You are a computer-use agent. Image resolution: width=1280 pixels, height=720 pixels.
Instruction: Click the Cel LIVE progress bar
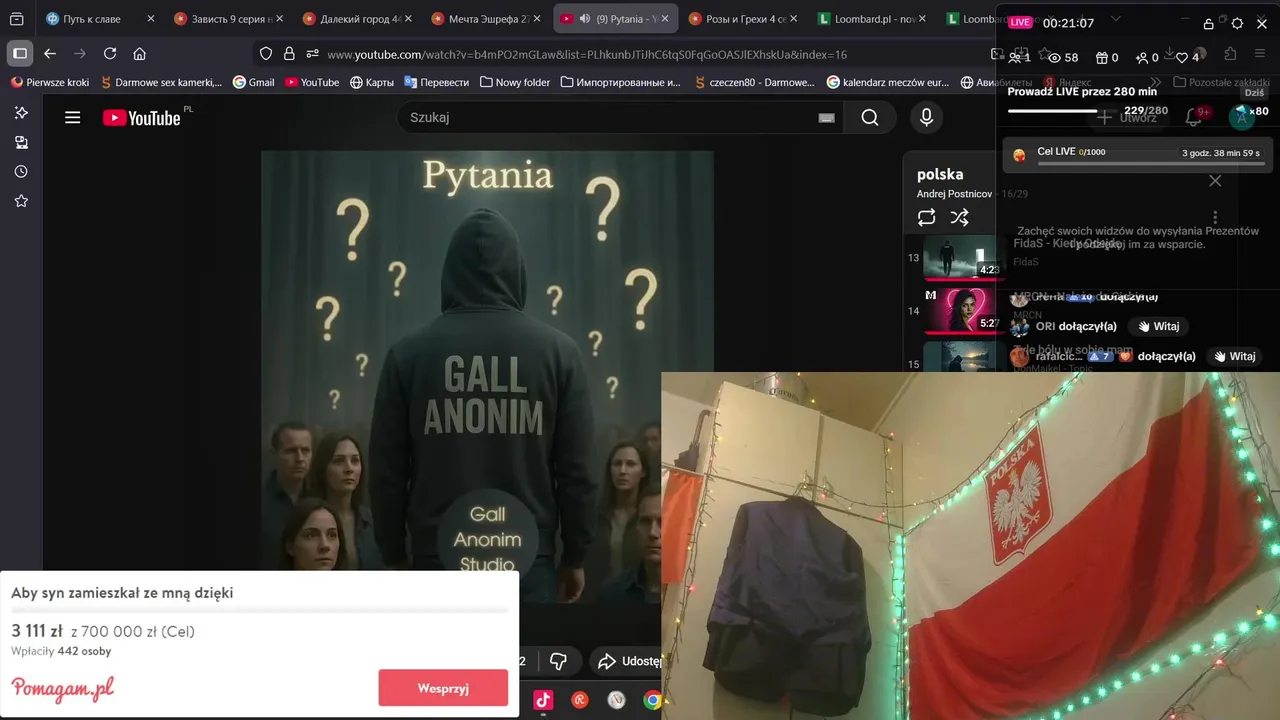(x=1149, y=163)
